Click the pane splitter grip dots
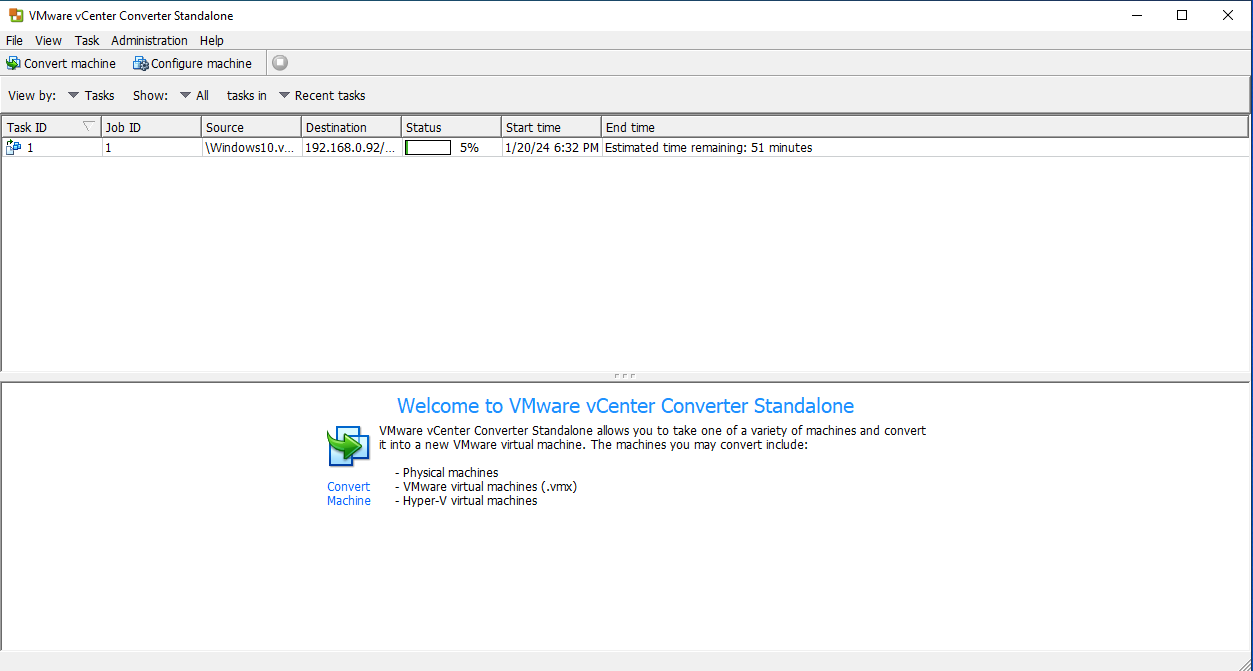This screenshot has height=671, width=1253. 625,376
